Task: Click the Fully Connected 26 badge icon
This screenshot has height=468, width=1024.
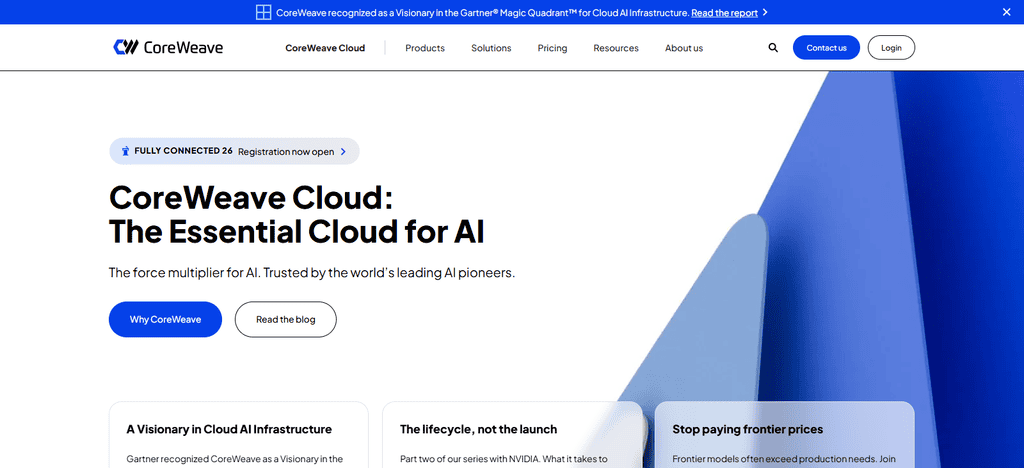Action: (125, 151)
